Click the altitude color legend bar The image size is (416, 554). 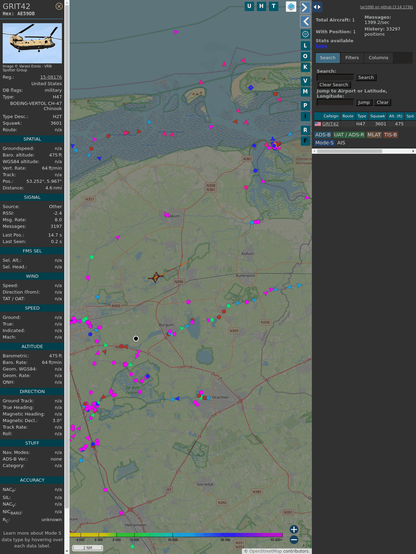pos(176,535)
